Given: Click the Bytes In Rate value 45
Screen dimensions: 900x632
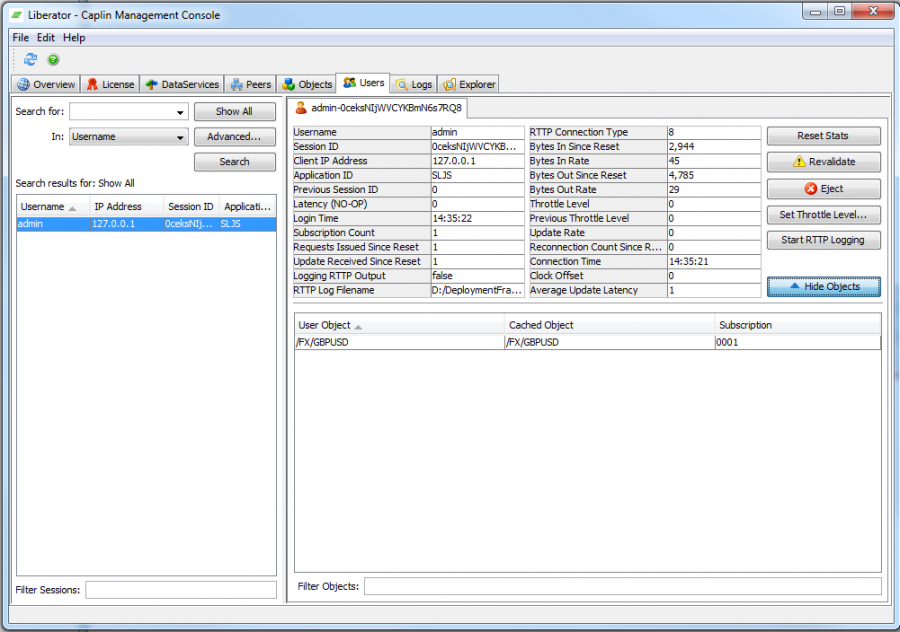Looking at the screenshot, I should (714, 161).
